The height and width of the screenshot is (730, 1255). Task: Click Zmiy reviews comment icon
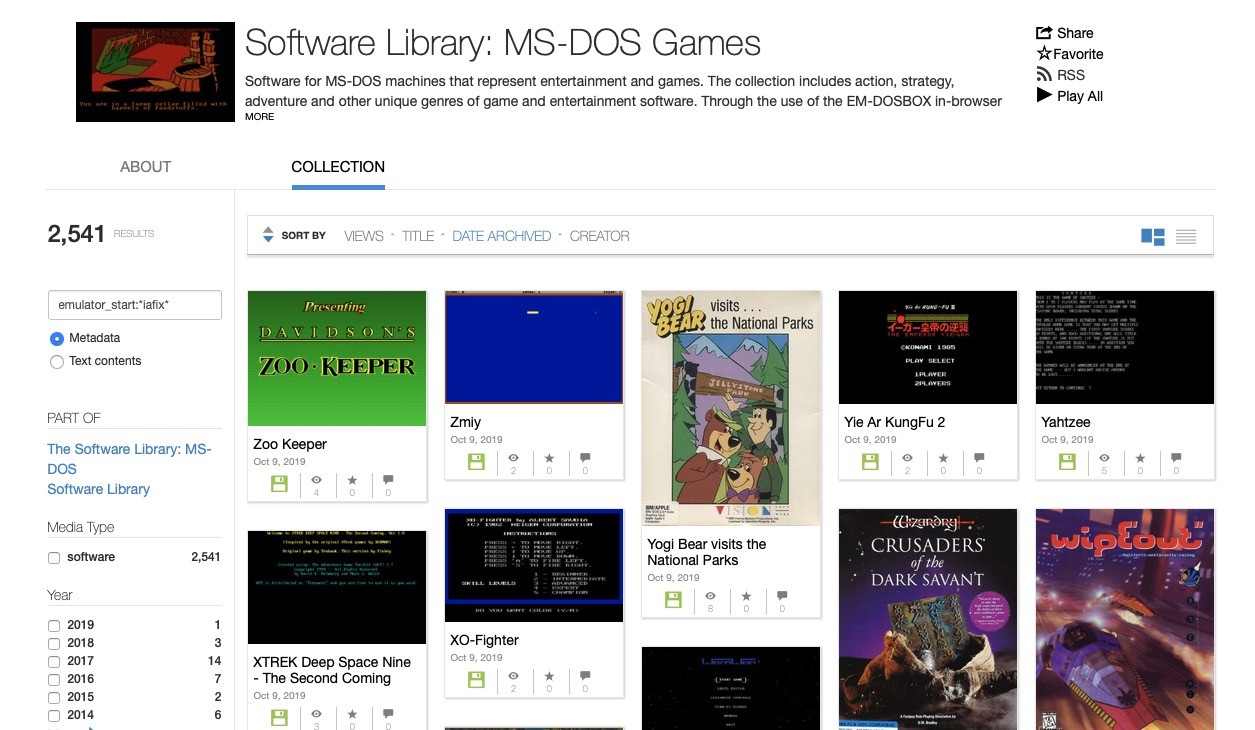coord(585,458)
